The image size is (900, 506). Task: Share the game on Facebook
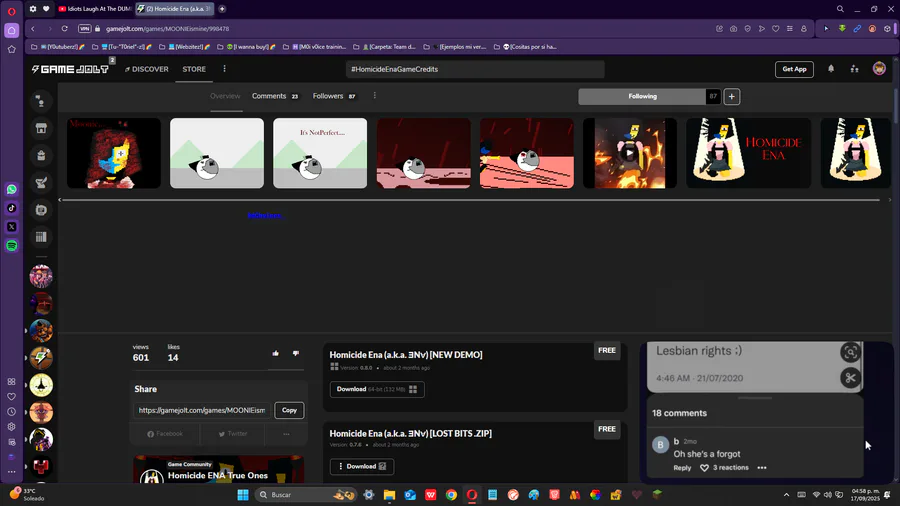pos(165,434)
